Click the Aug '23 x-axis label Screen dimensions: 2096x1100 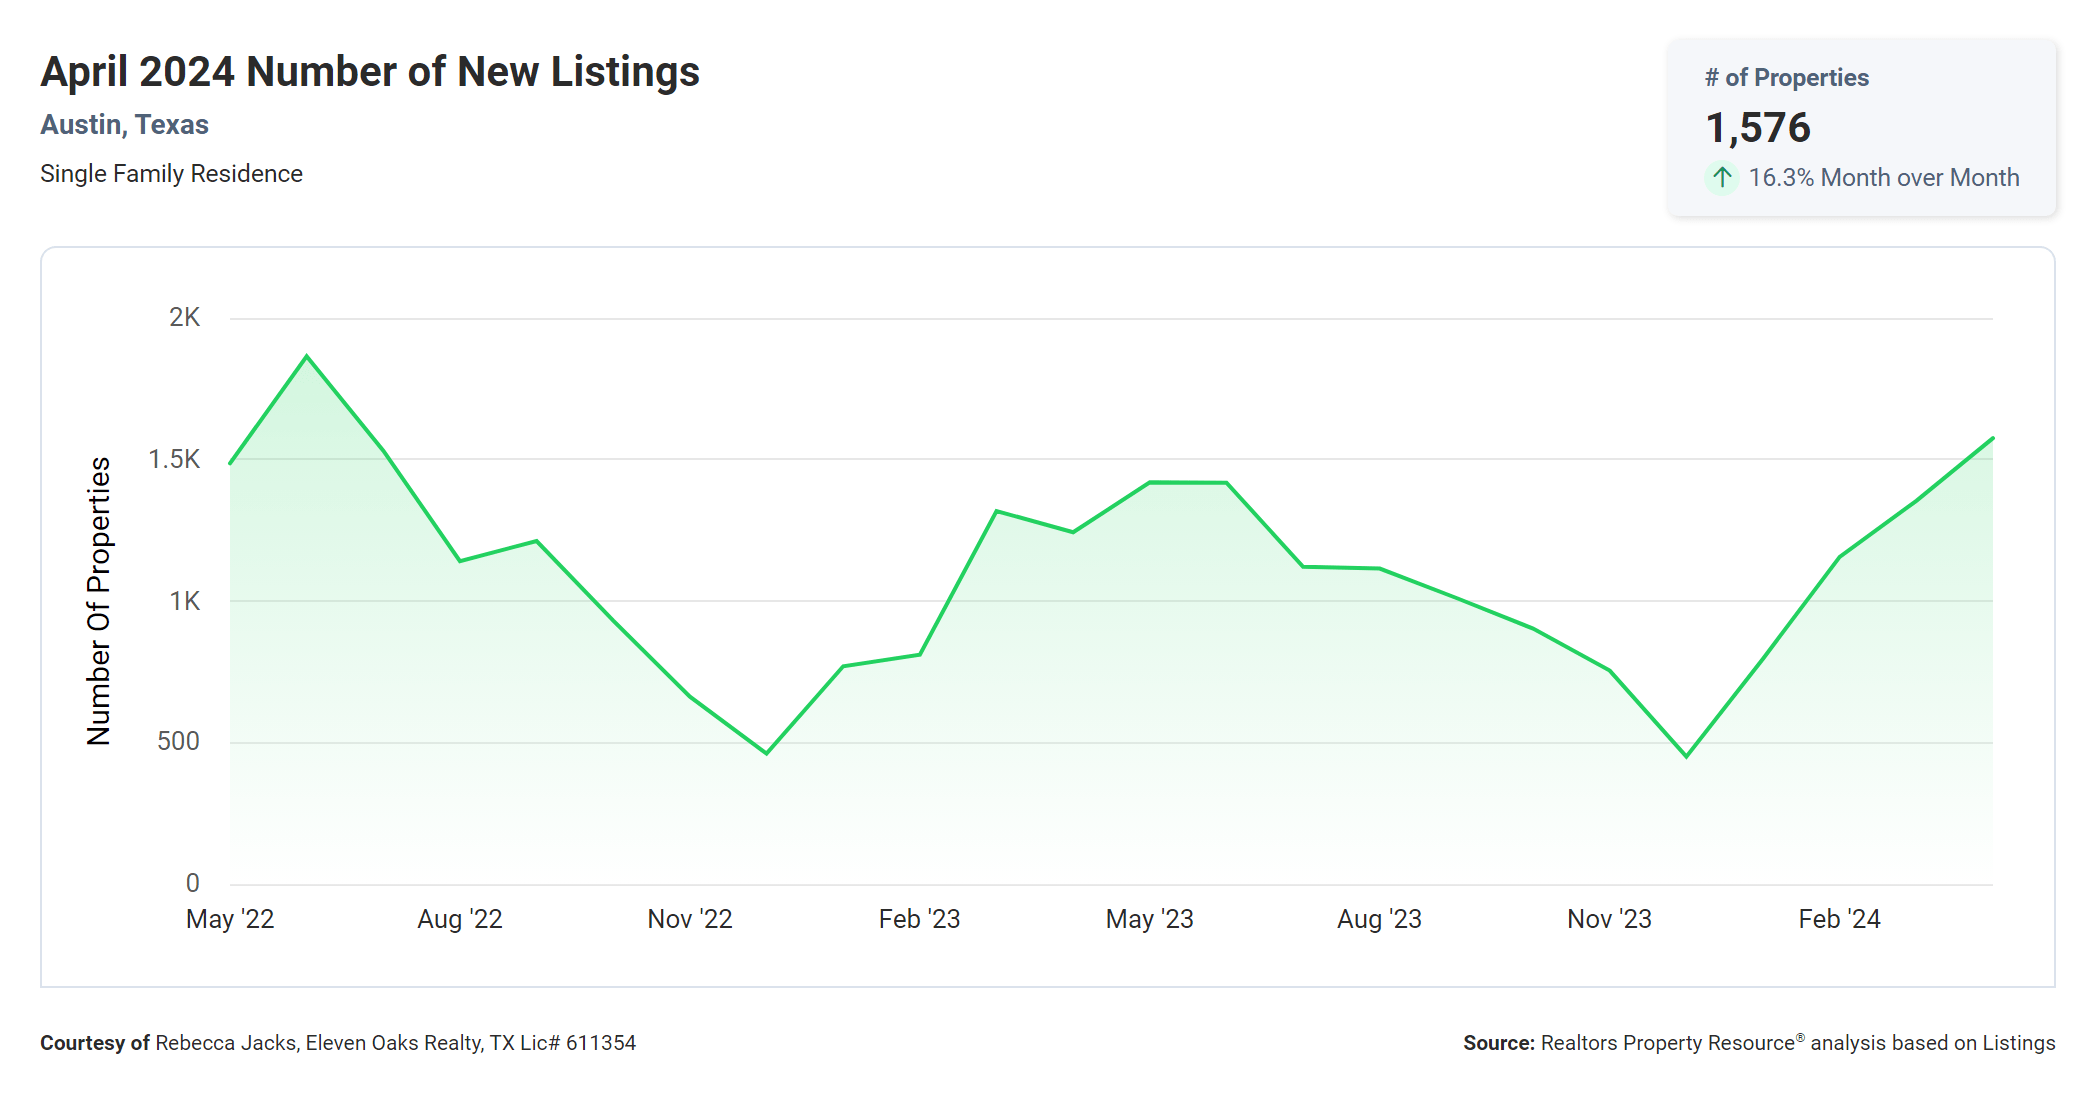(x=1379, y=919)
